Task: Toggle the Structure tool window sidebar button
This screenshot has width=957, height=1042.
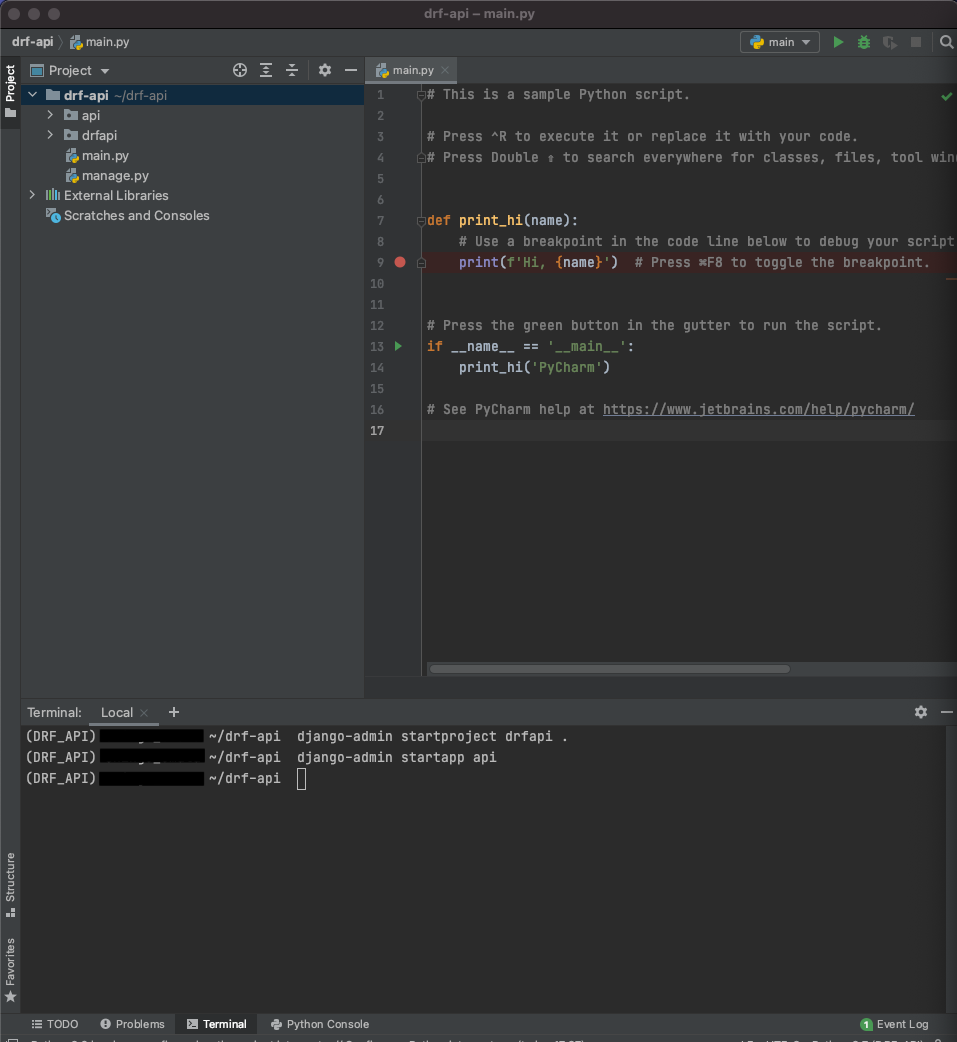Action: (x=10, y=884)
